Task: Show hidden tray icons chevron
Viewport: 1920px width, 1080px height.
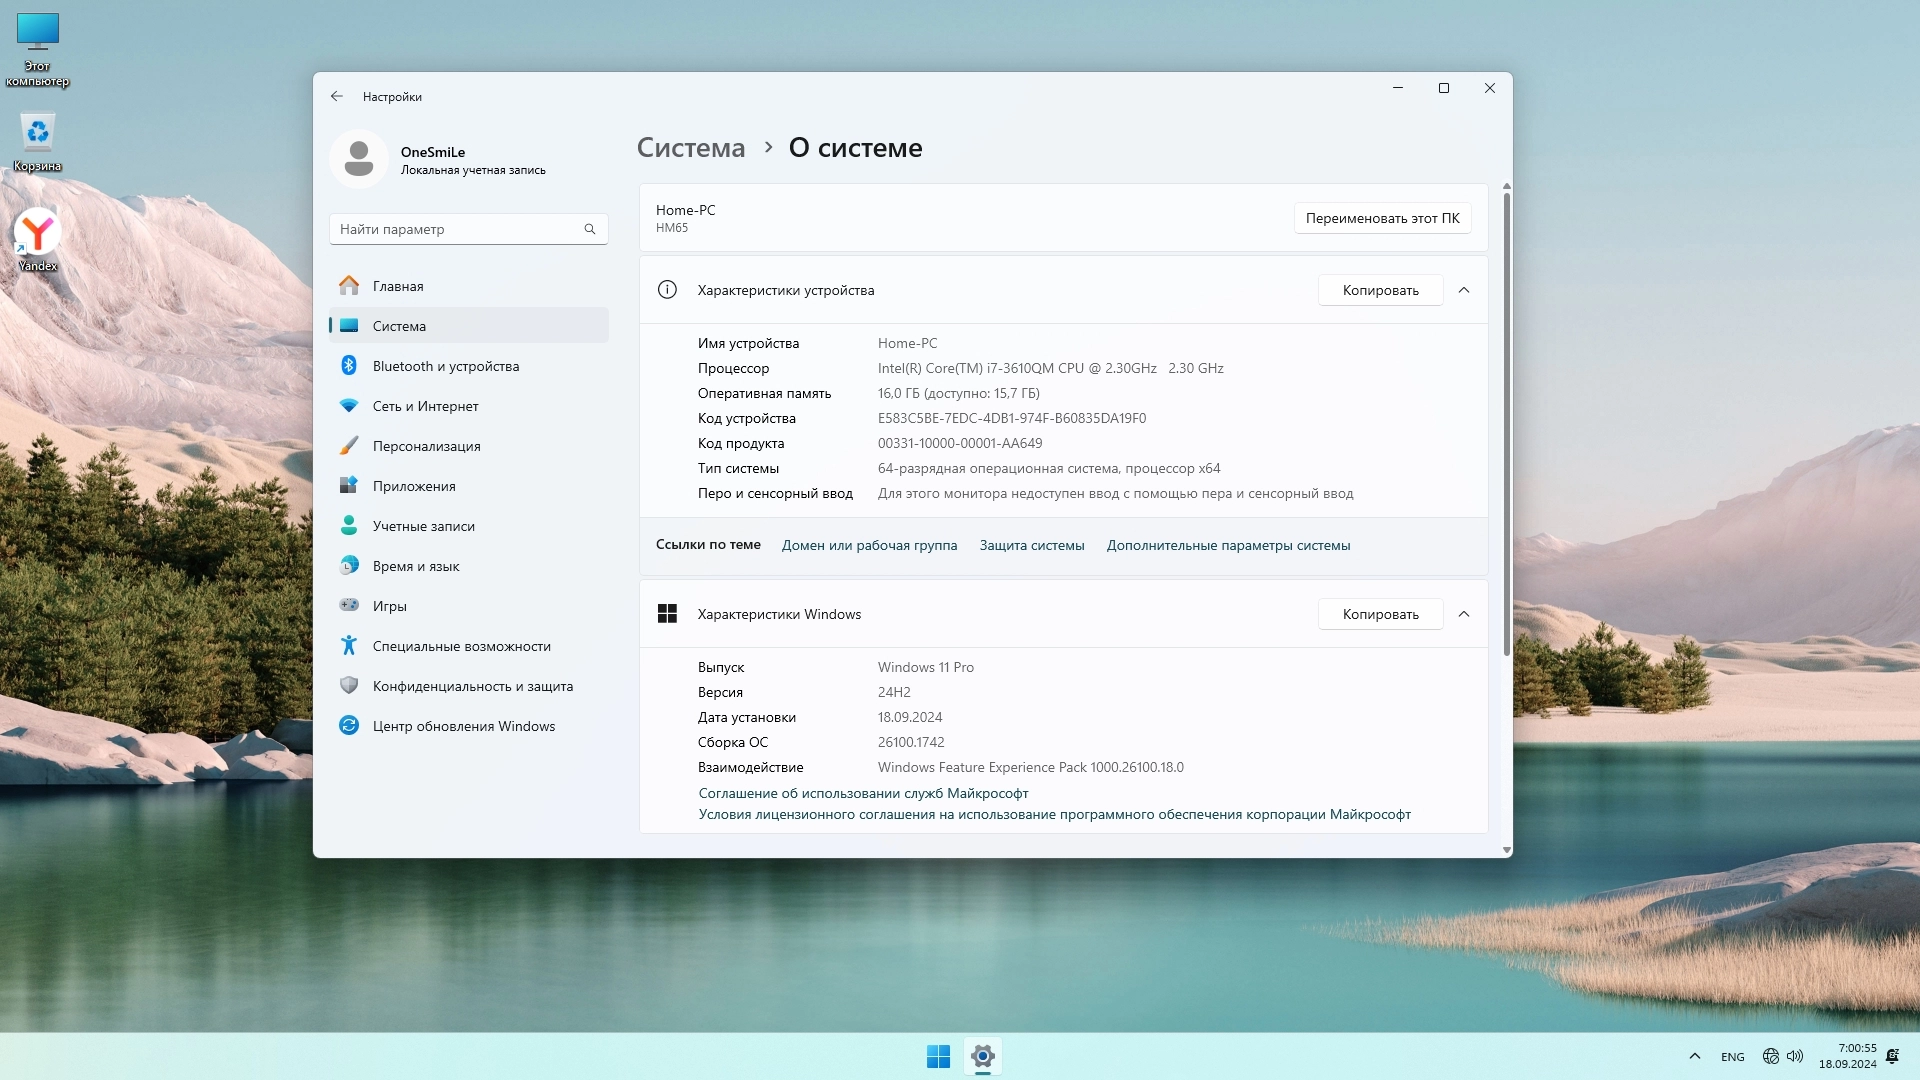Action: [x=1694, y=1056]
